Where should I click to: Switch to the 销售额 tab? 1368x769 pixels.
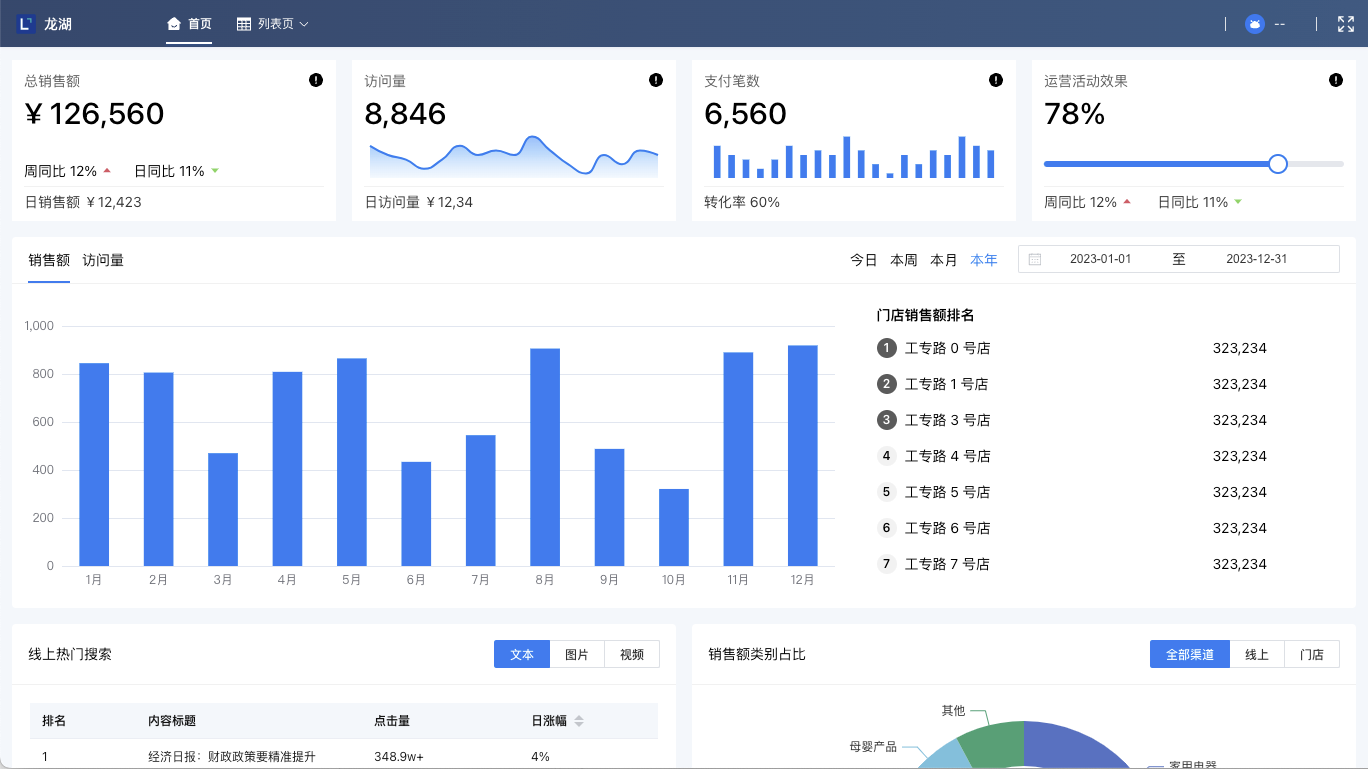pyautogui.click(x=49, y=260)
